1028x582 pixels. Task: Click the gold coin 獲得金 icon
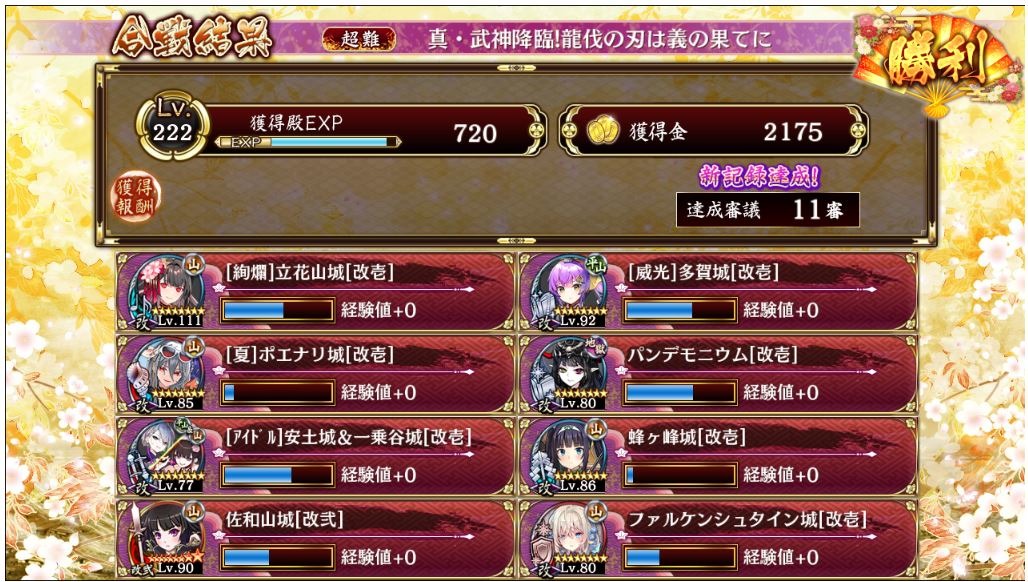(x=603, y=131)
